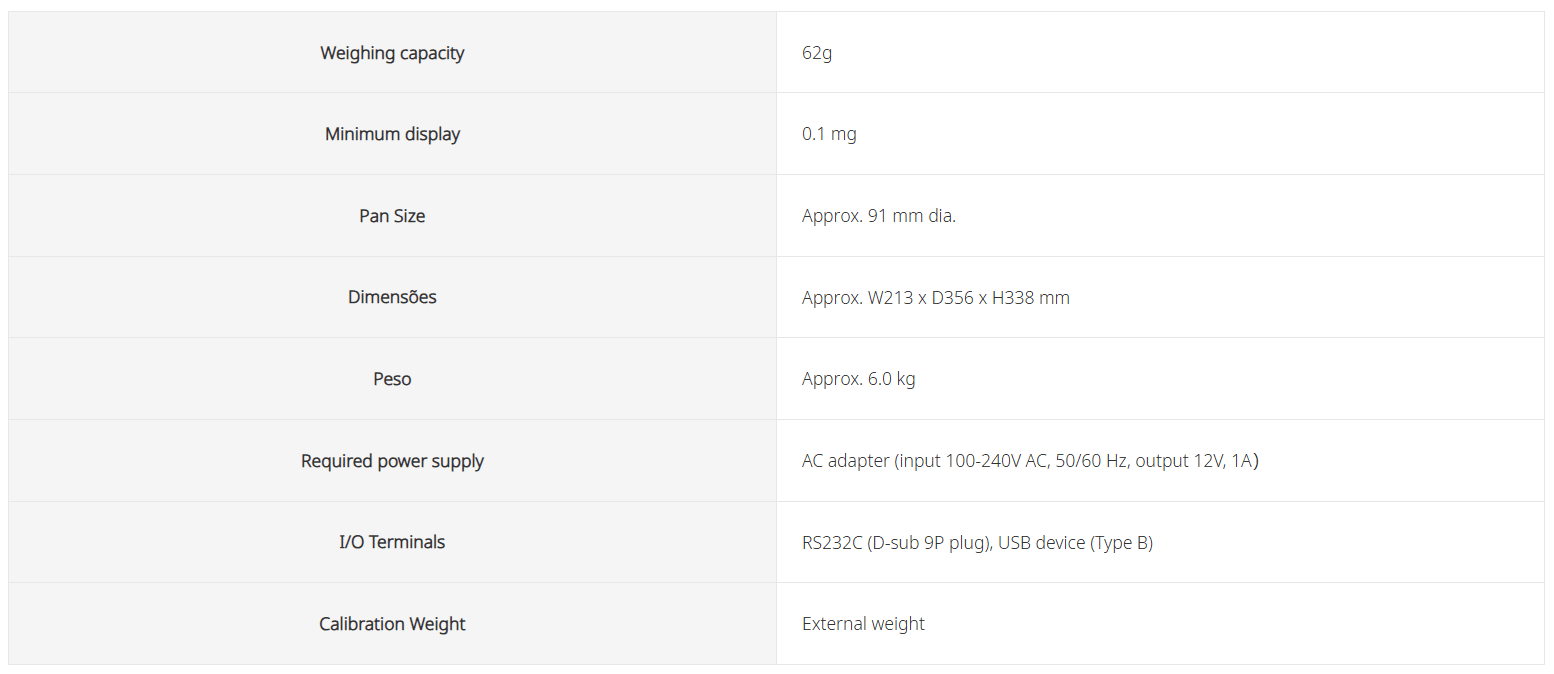1554x674 pixels.
Task: Click the Weighing capacity label cell
Action: coord(392,53)
